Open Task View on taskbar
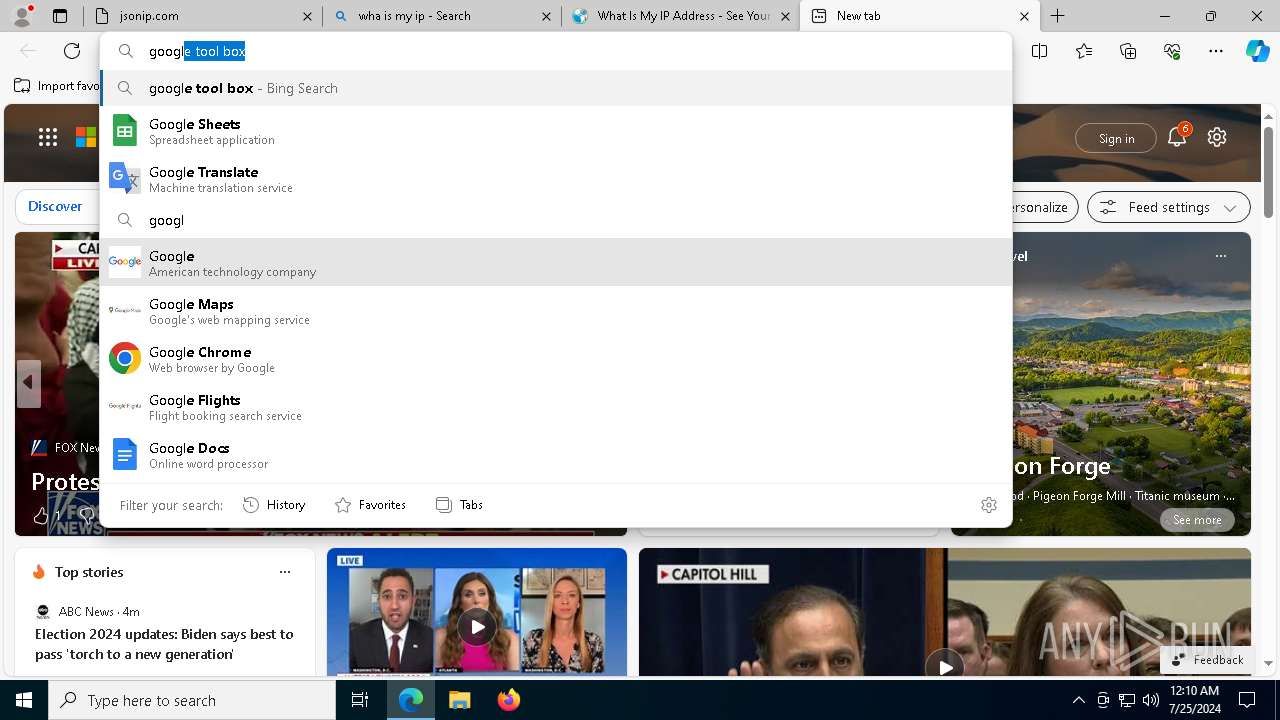Image resolution: width=1280 pixels, height=720 pixels. click(x=360, y=700)
